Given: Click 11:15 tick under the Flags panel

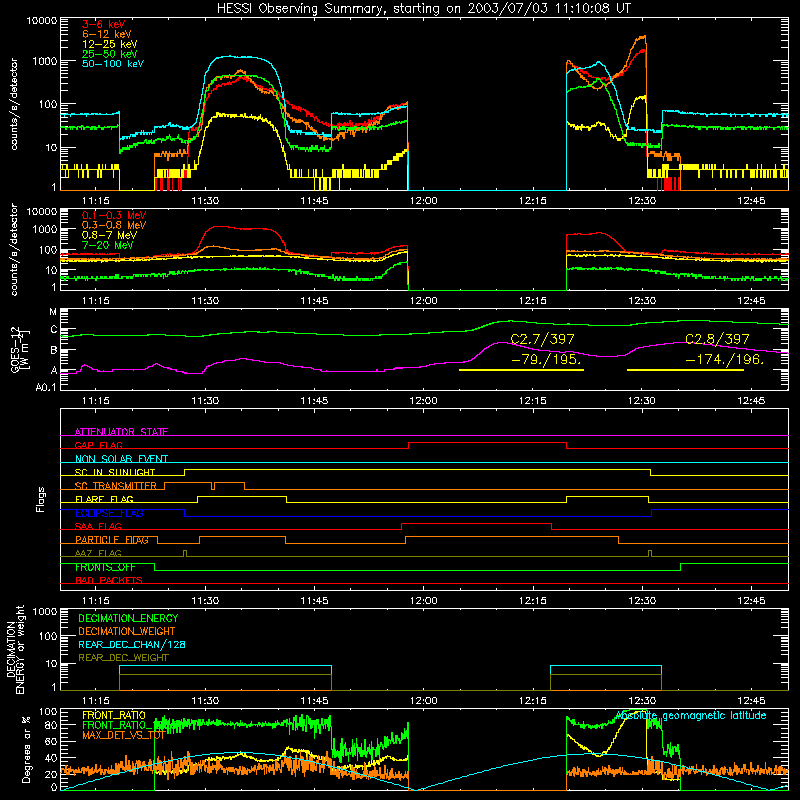Looking at the screenshot, I should (96, 601).
